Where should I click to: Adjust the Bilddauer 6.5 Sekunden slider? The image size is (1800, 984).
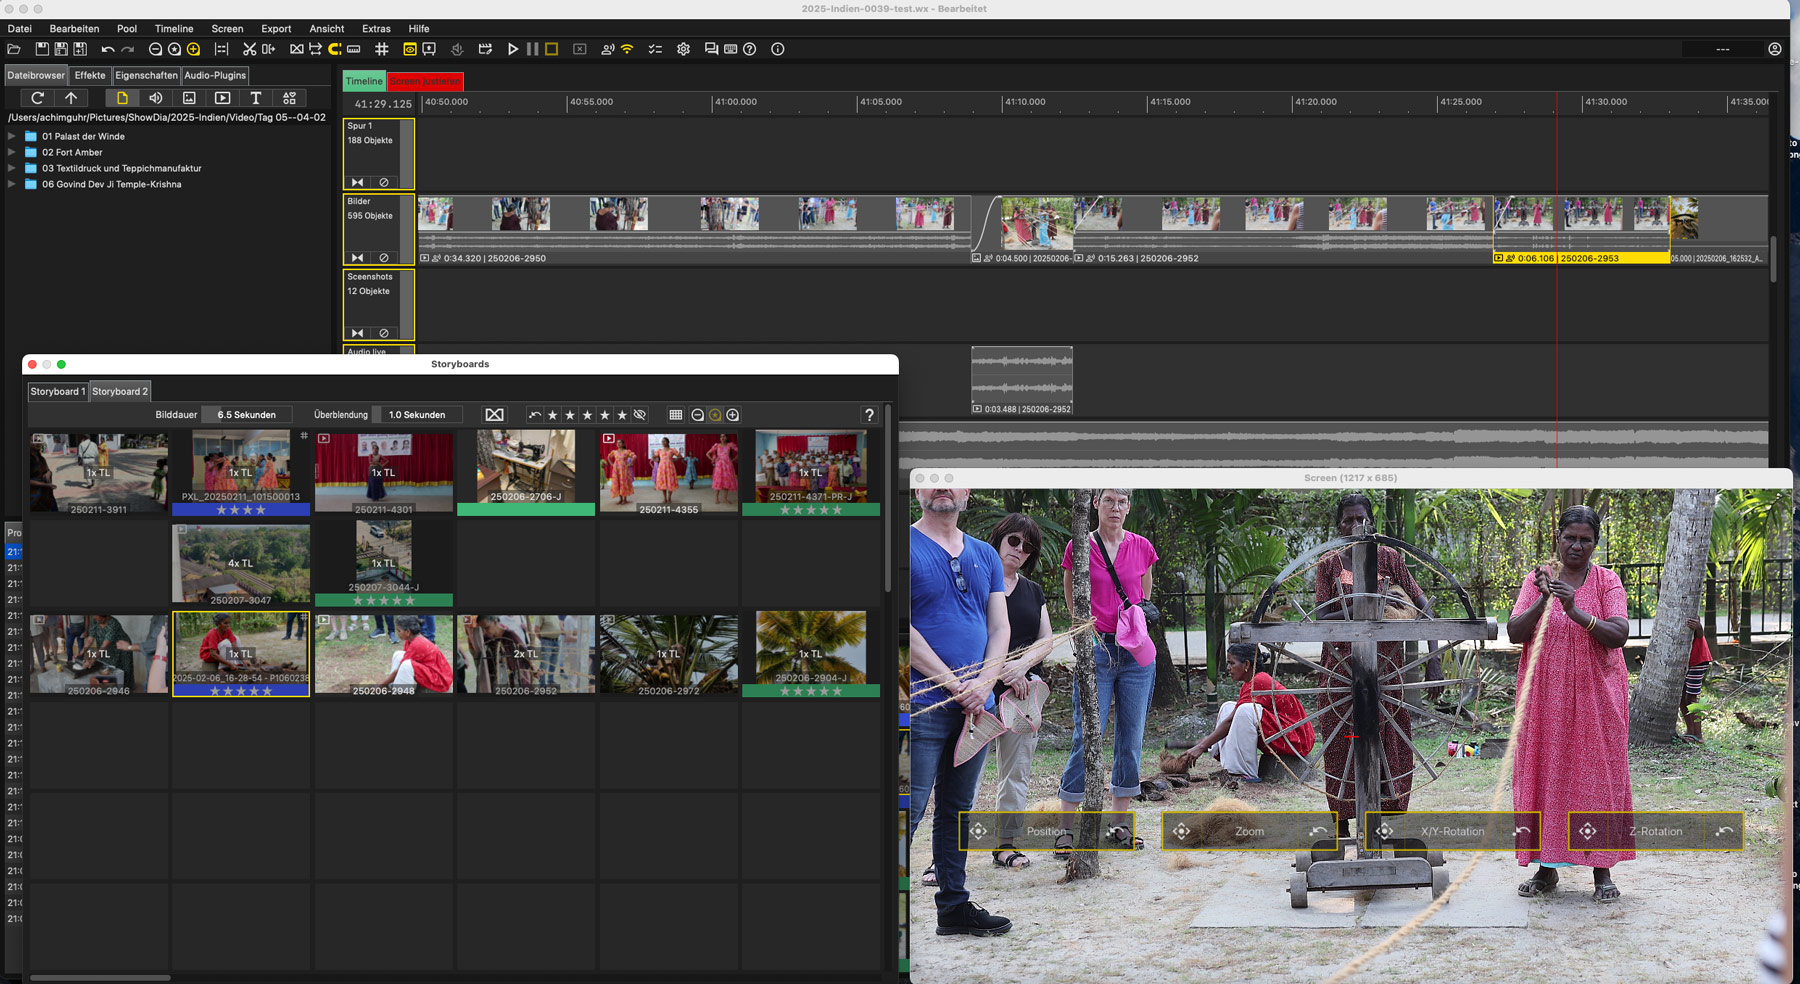[x=247, y=415]
